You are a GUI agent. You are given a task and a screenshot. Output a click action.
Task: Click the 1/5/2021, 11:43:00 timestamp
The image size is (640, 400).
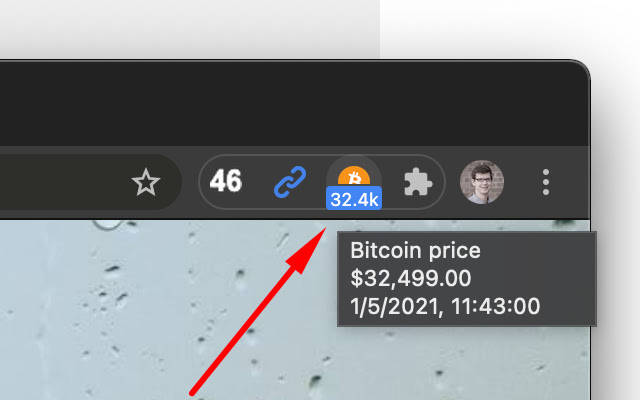pos(445,306)
